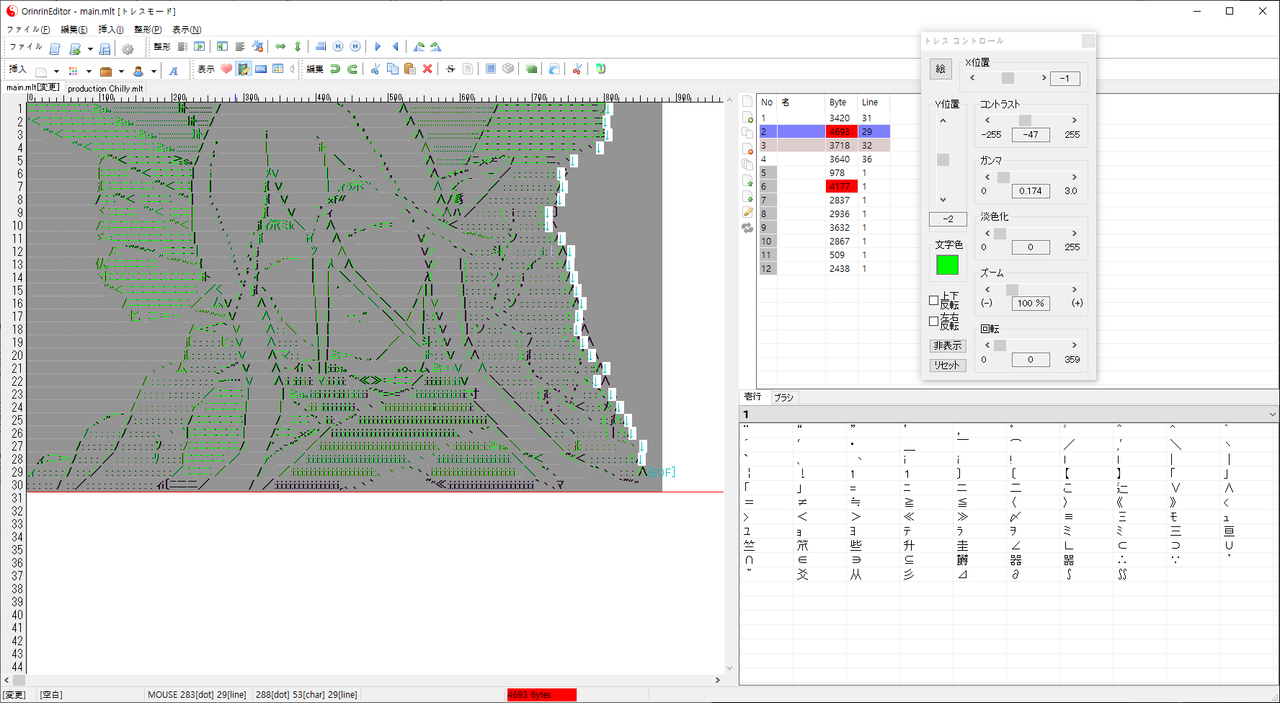The height and width of the screenshot is (703, 1280).
Task: Click the delete page icon beside the page list
Action: 747,149
